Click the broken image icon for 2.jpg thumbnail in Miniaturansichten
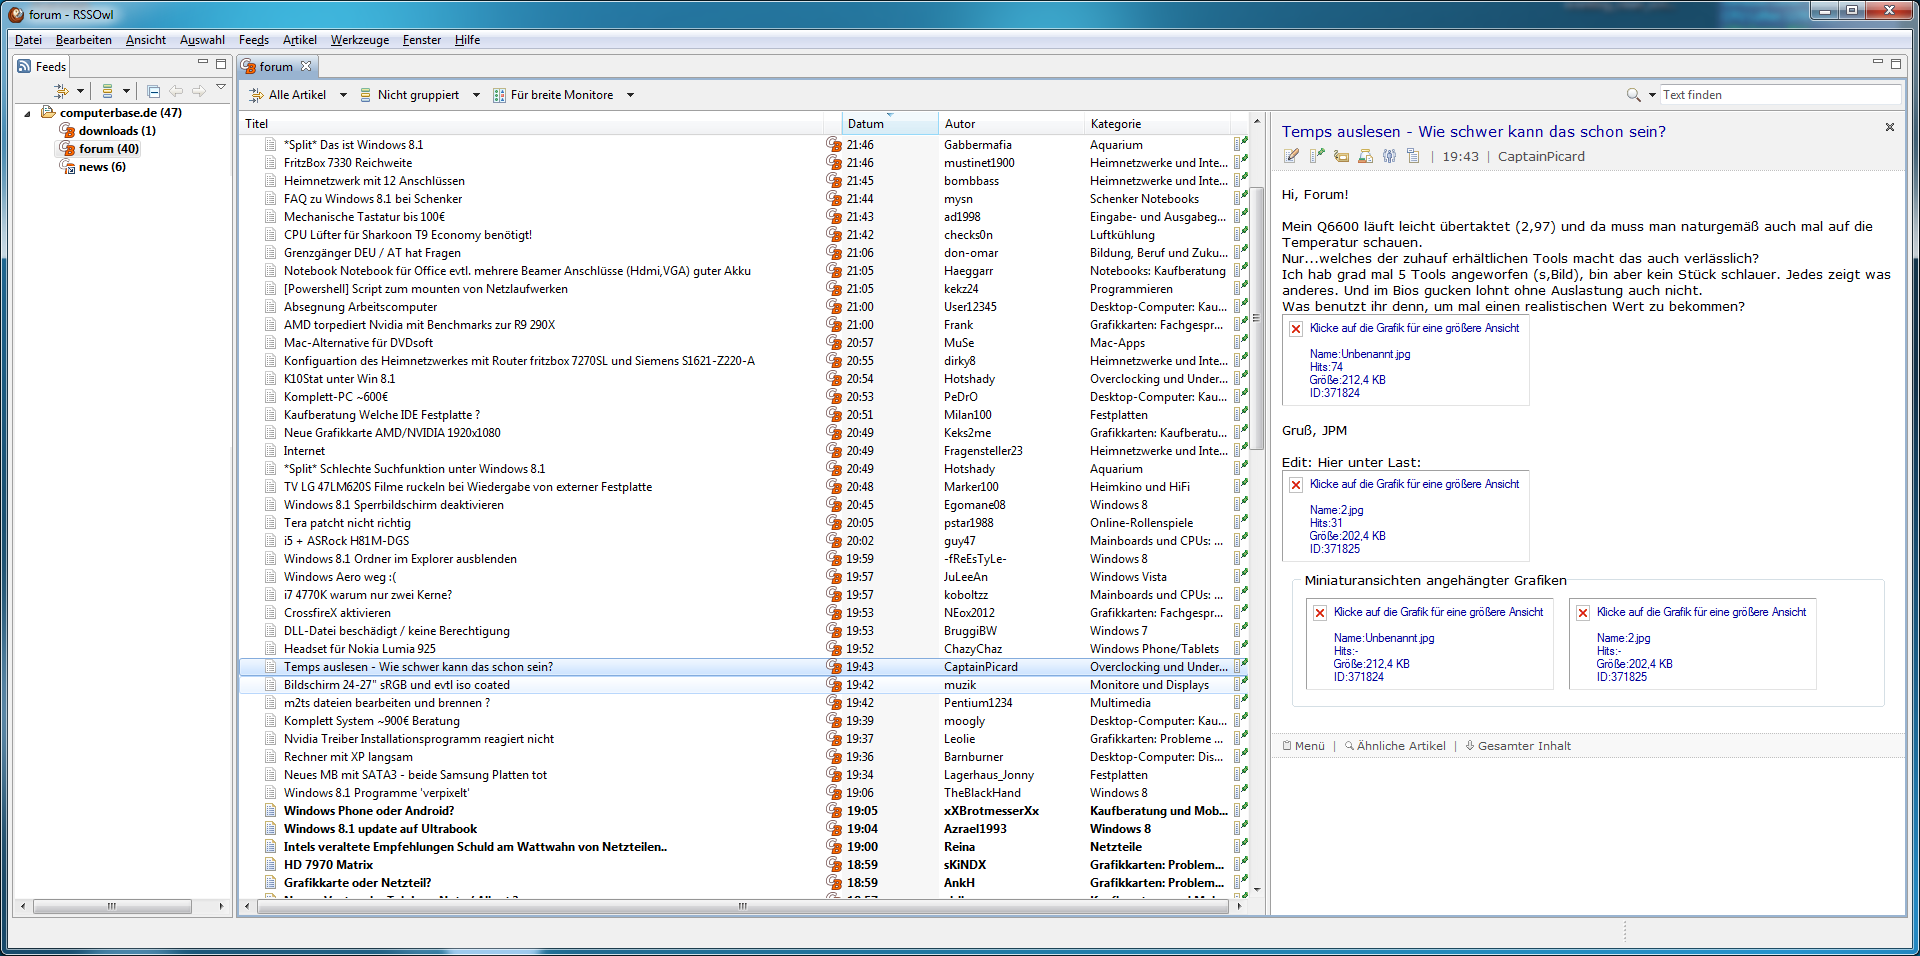1920x956 pixels. pos(1583,613)
